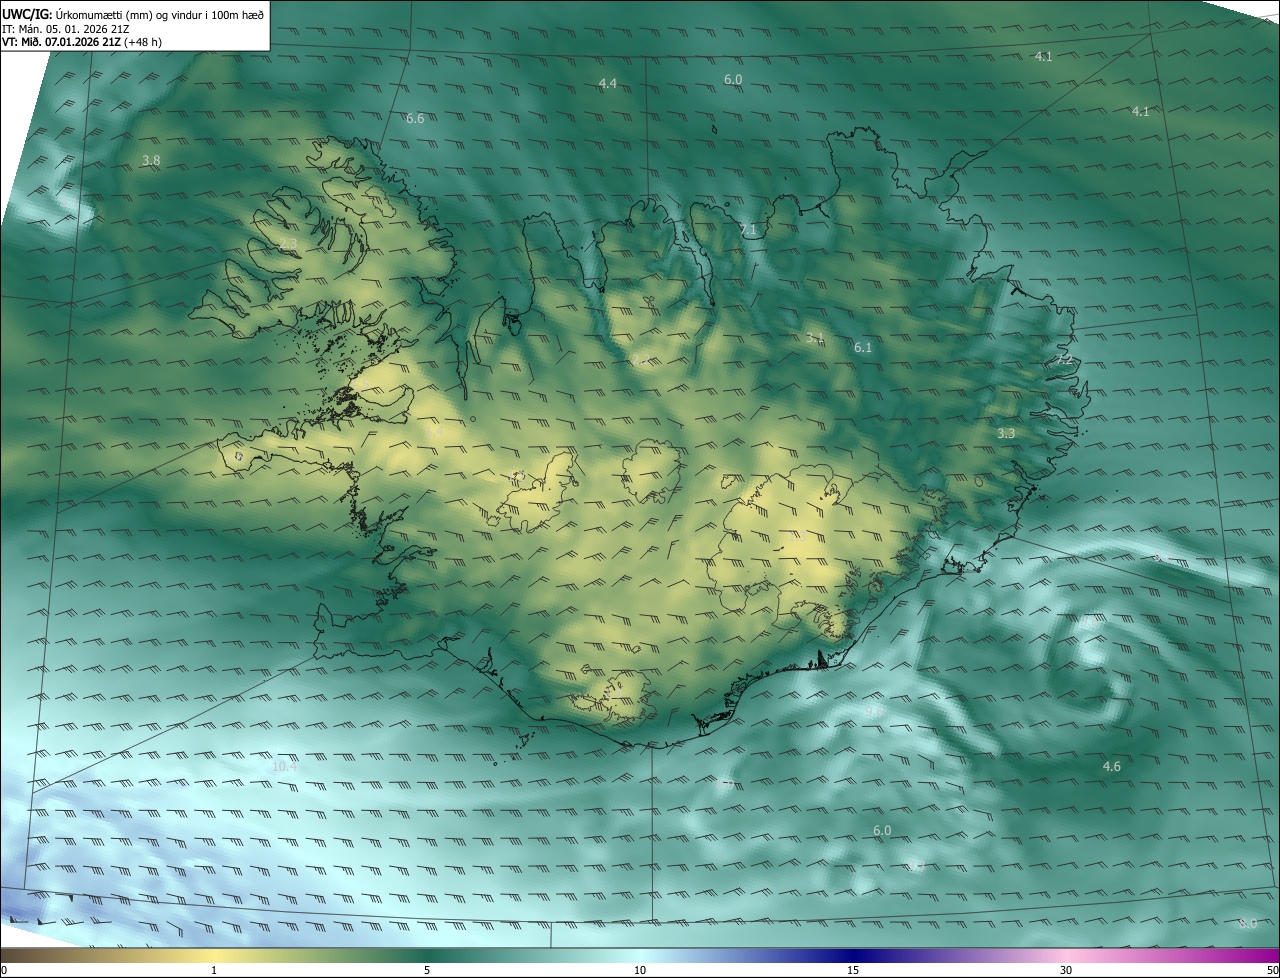Click the 'VT: Mið. 07.01.2026 21Z (+48 h)' line
Screen dimensions: 1280x978
tap(82, 42)
